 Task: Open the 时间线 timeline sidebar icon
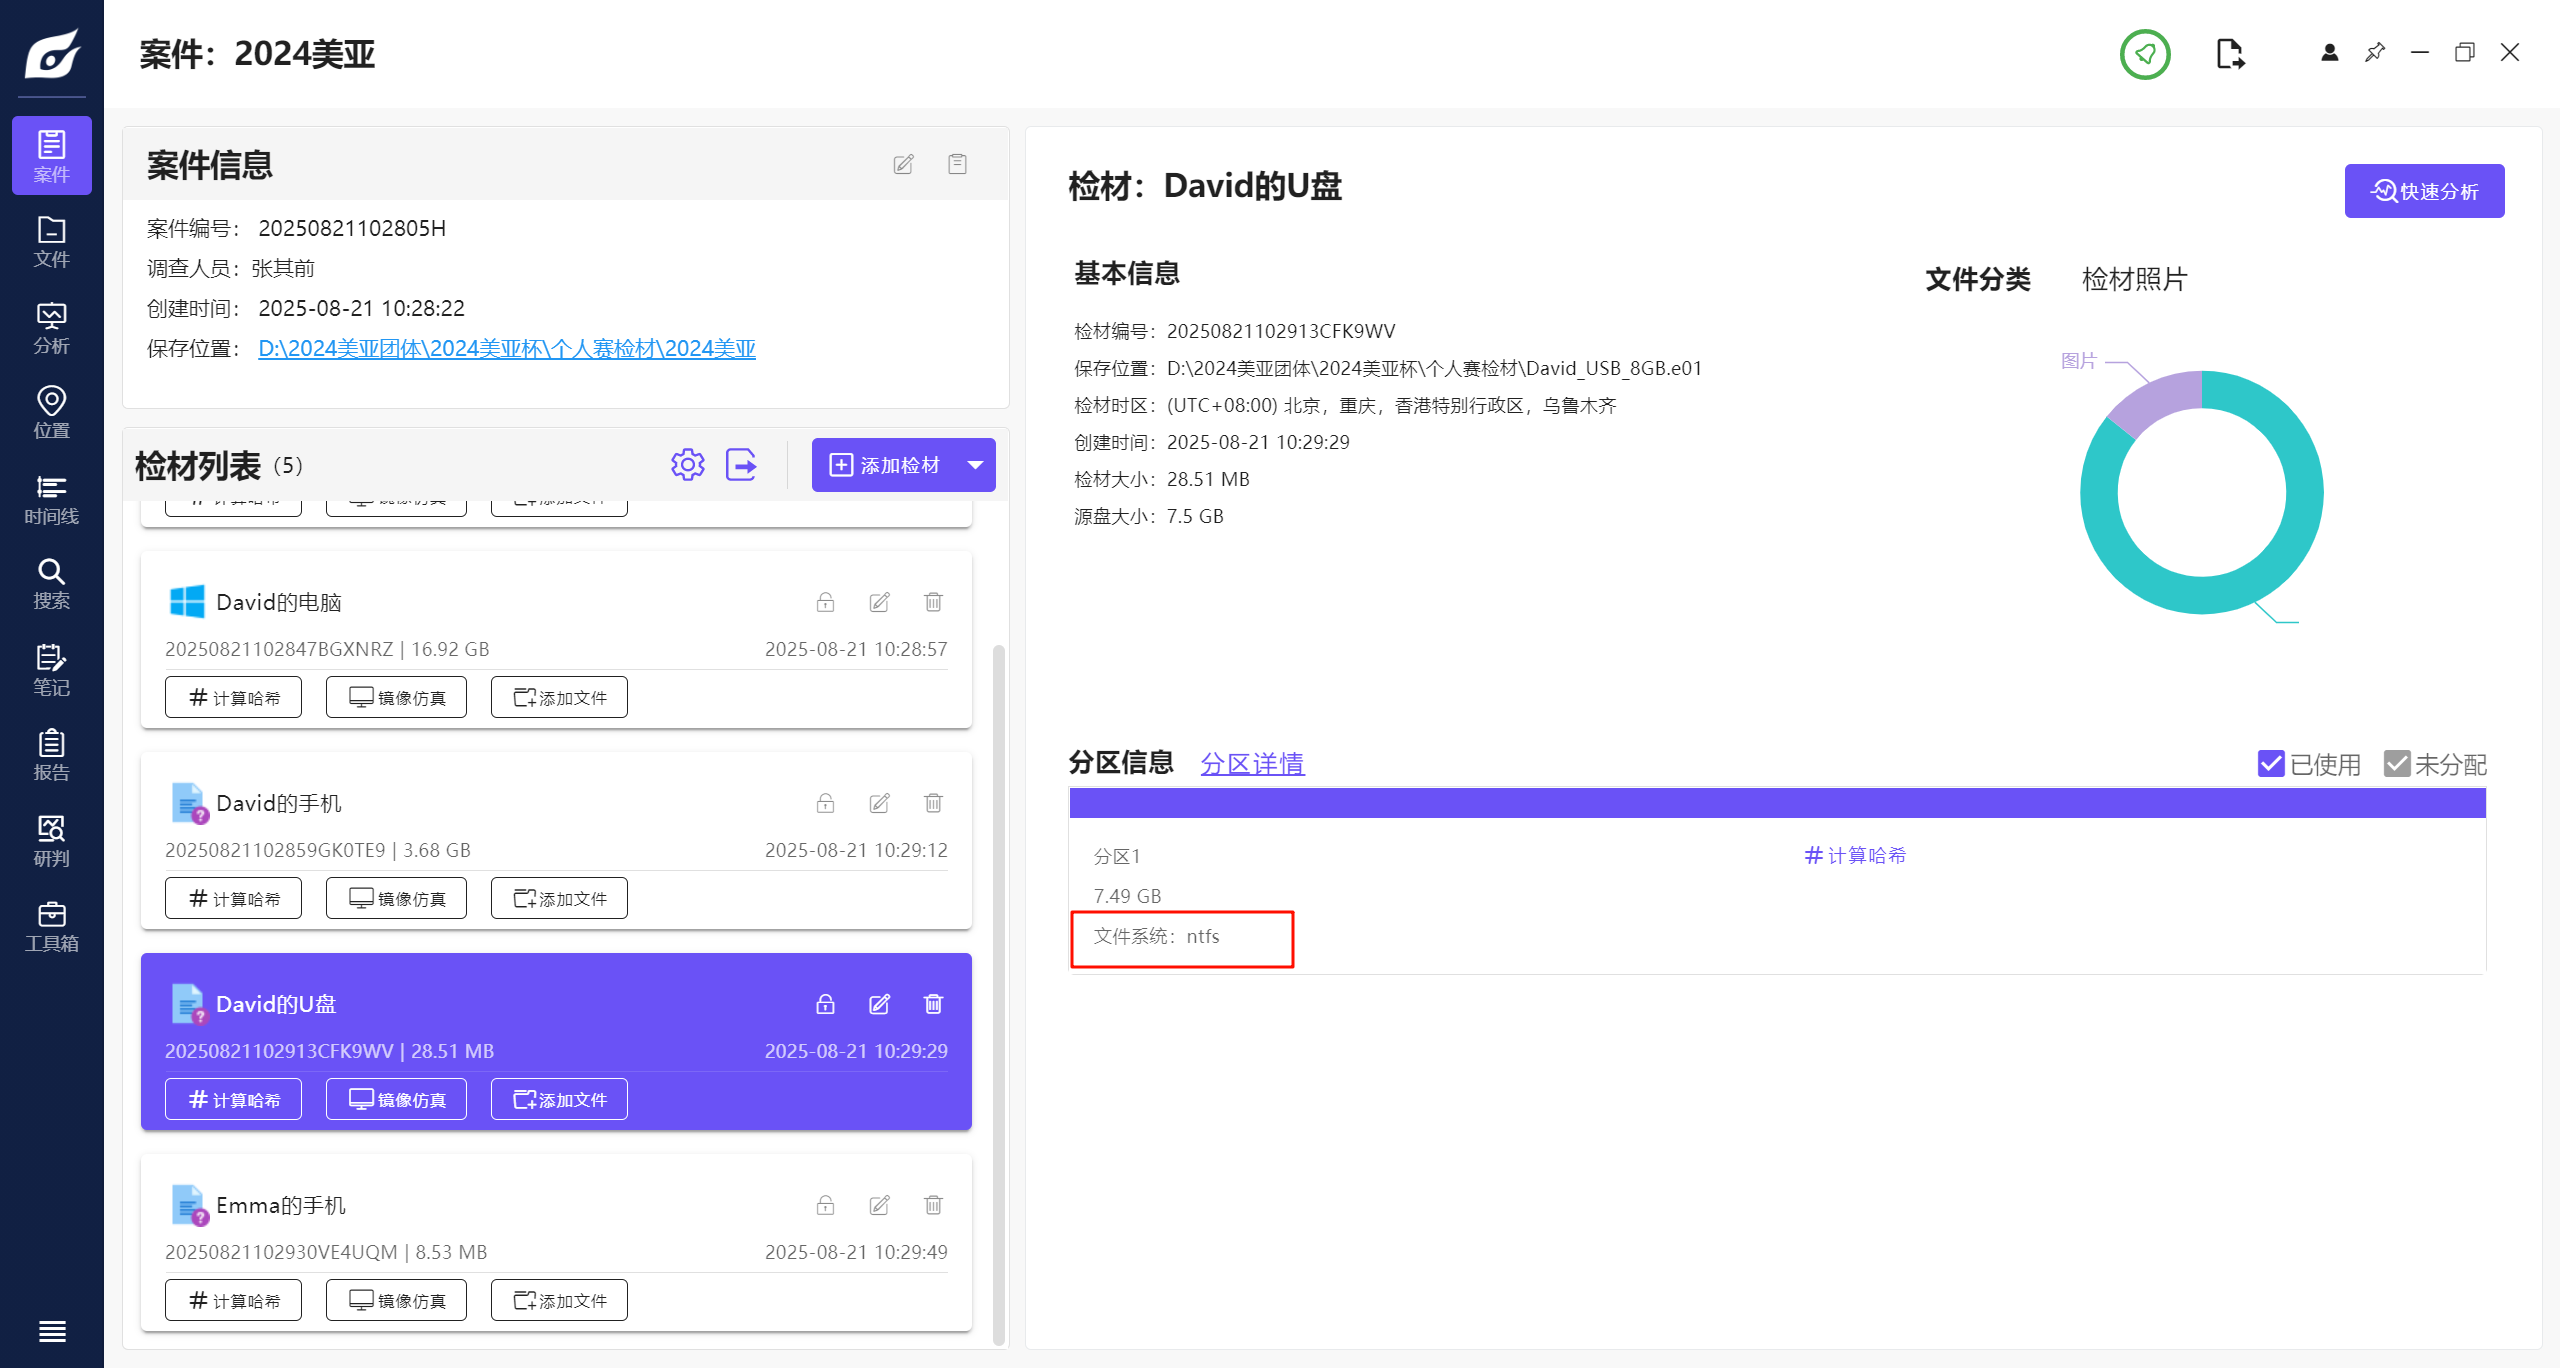point(51,499)
